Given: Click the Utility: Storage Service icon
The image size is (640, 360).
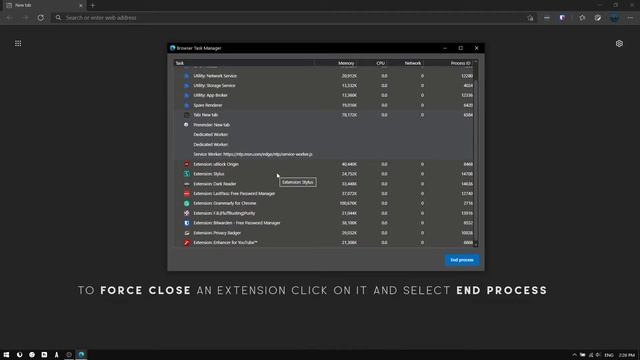Looking at the screenshot, I should tap(187, 86).
